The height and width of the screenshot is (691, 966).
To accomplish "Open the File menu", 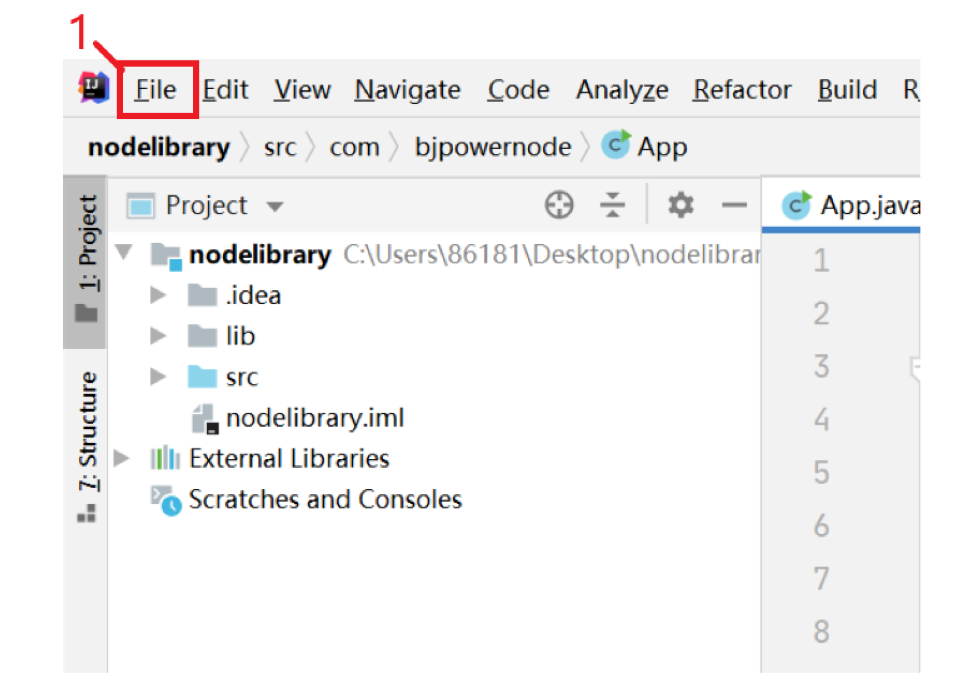I will 156,90.
